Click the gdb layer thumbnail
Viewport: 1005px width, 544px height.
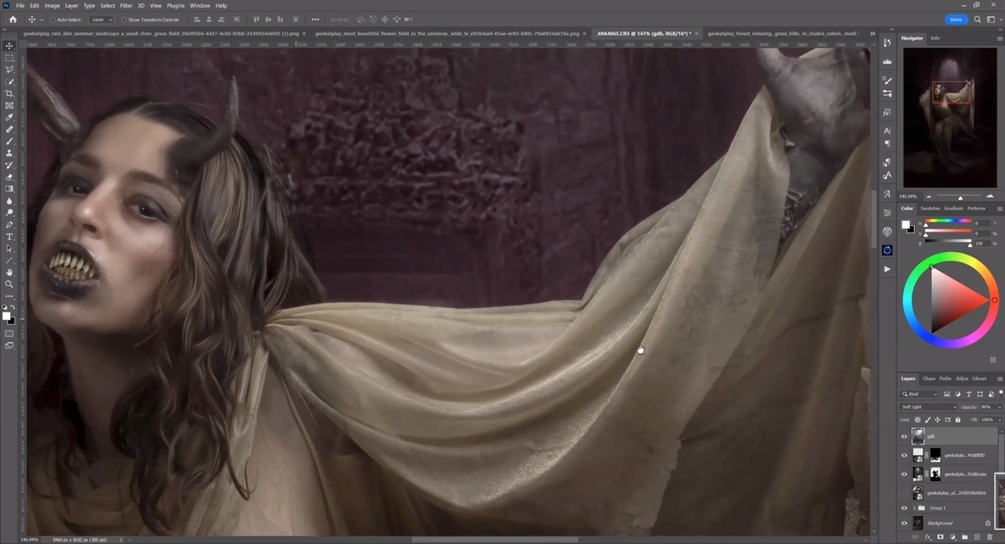918,436
